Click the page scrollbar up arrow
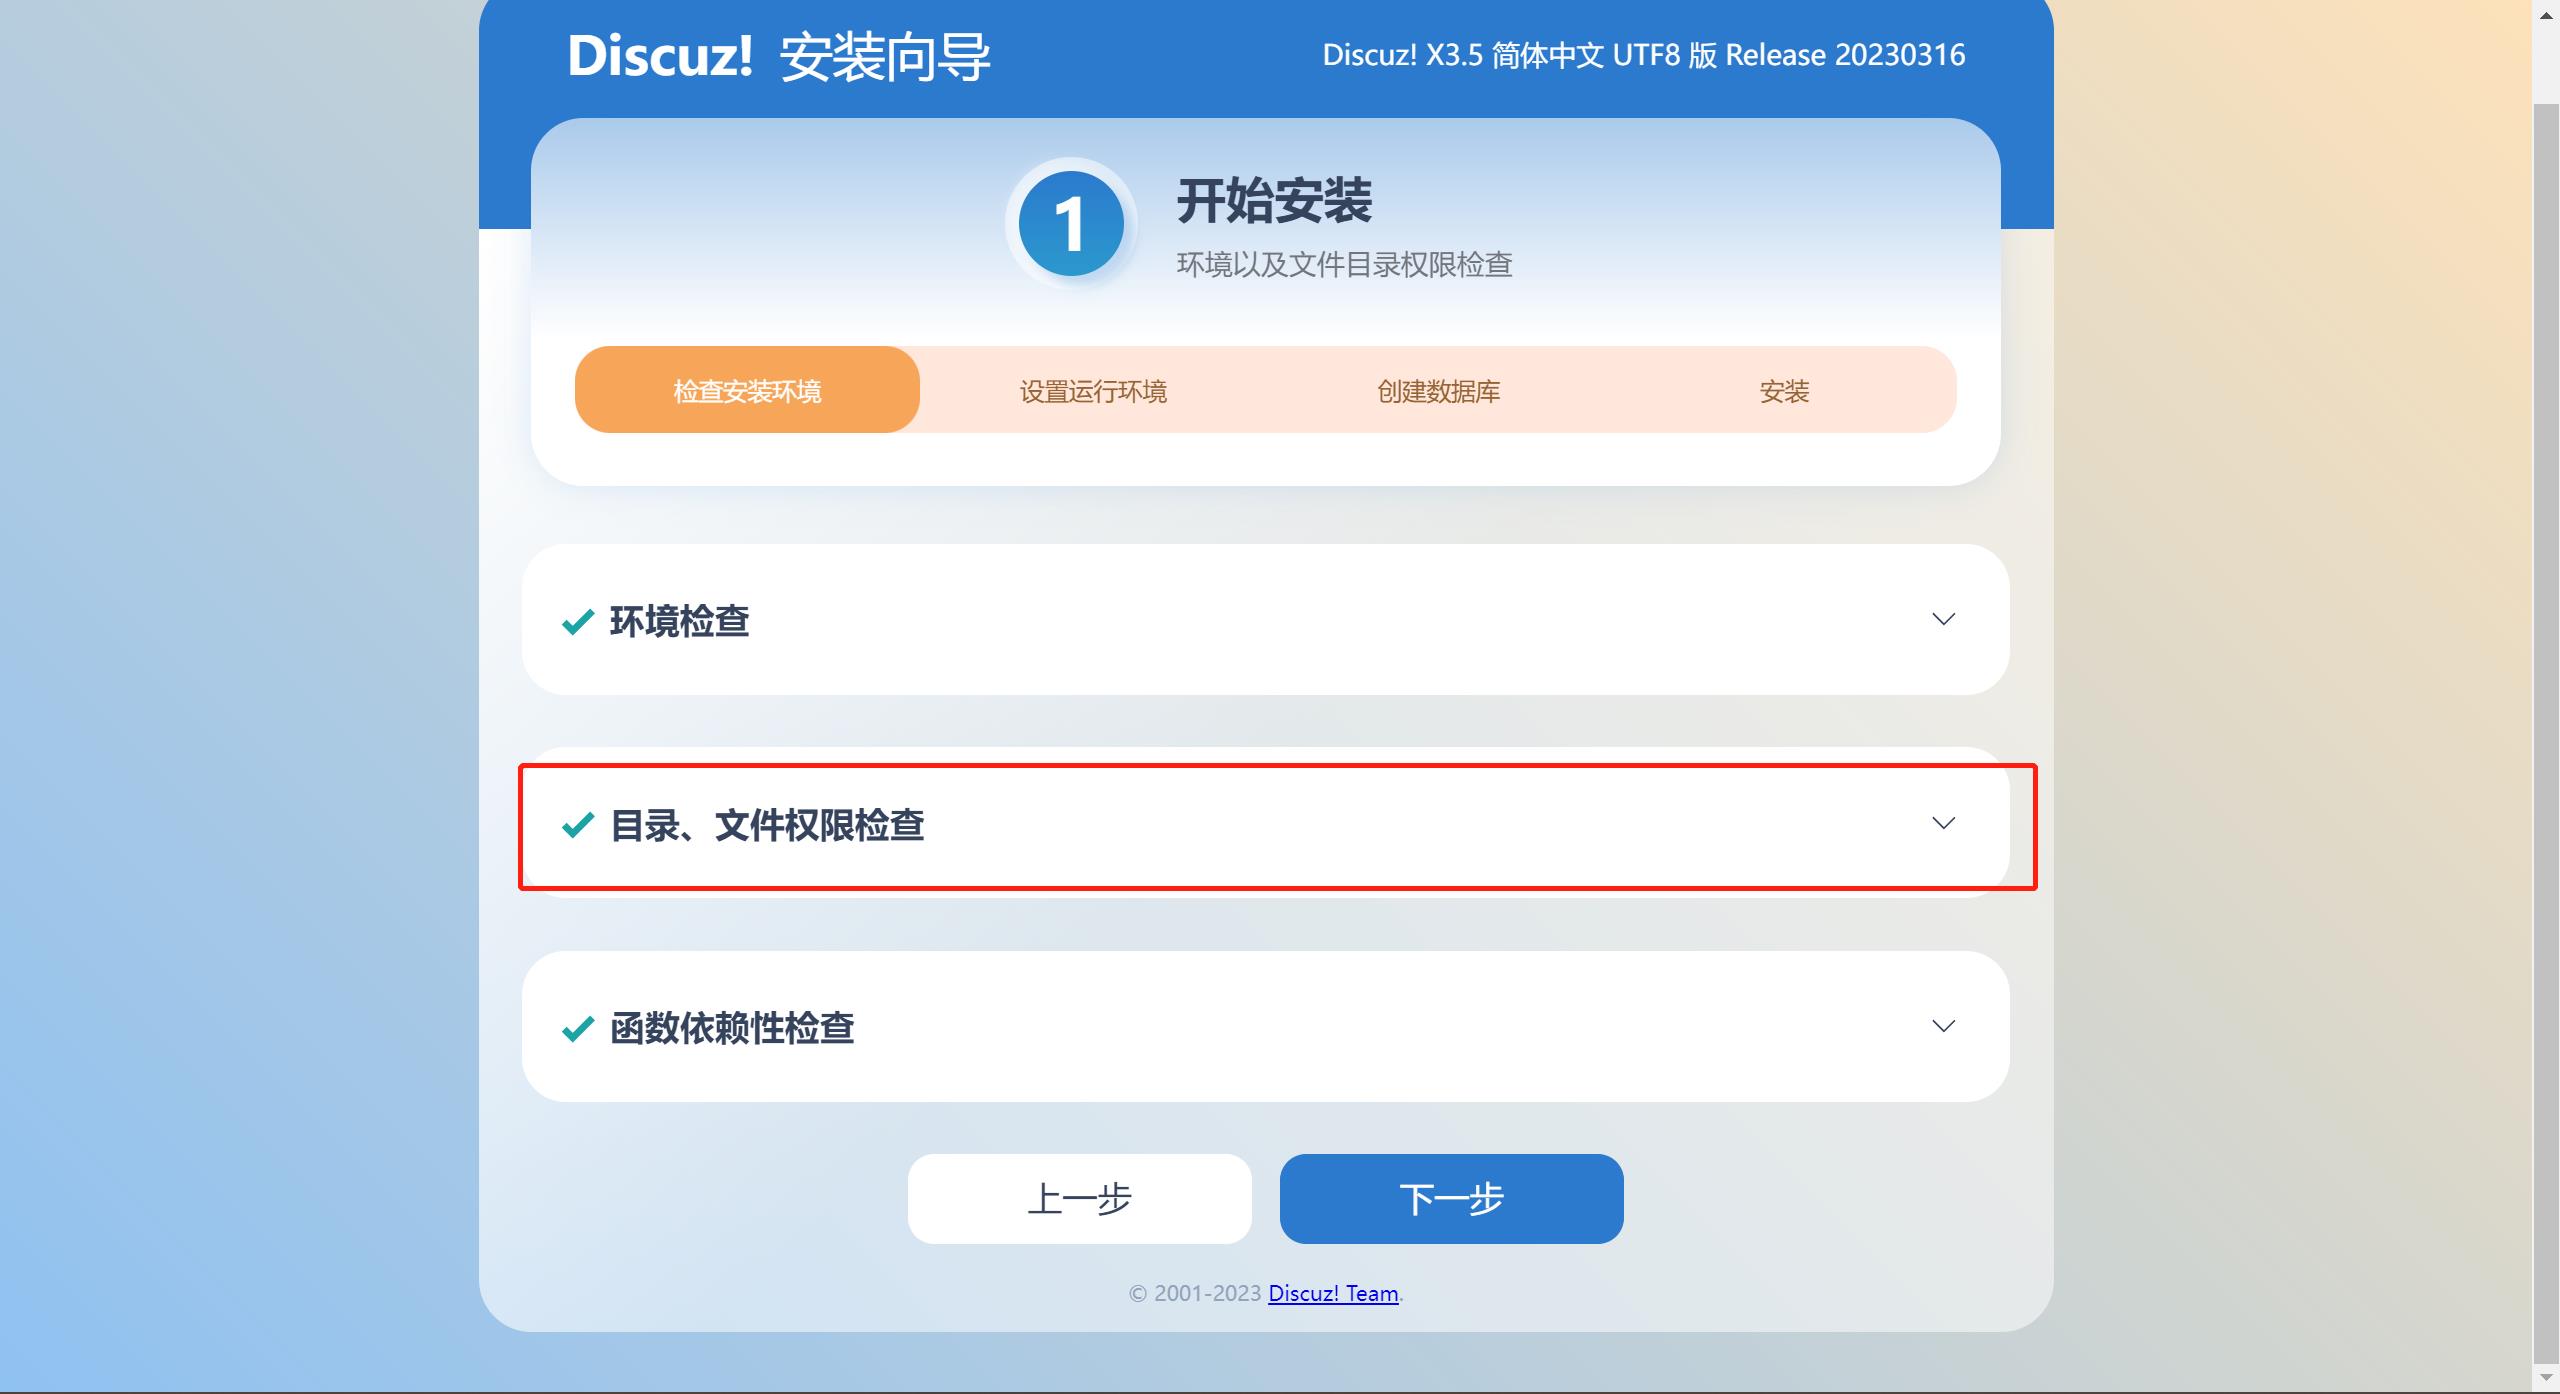The height and width of the screenshot is (1394, 2560). coord(2546,14)
